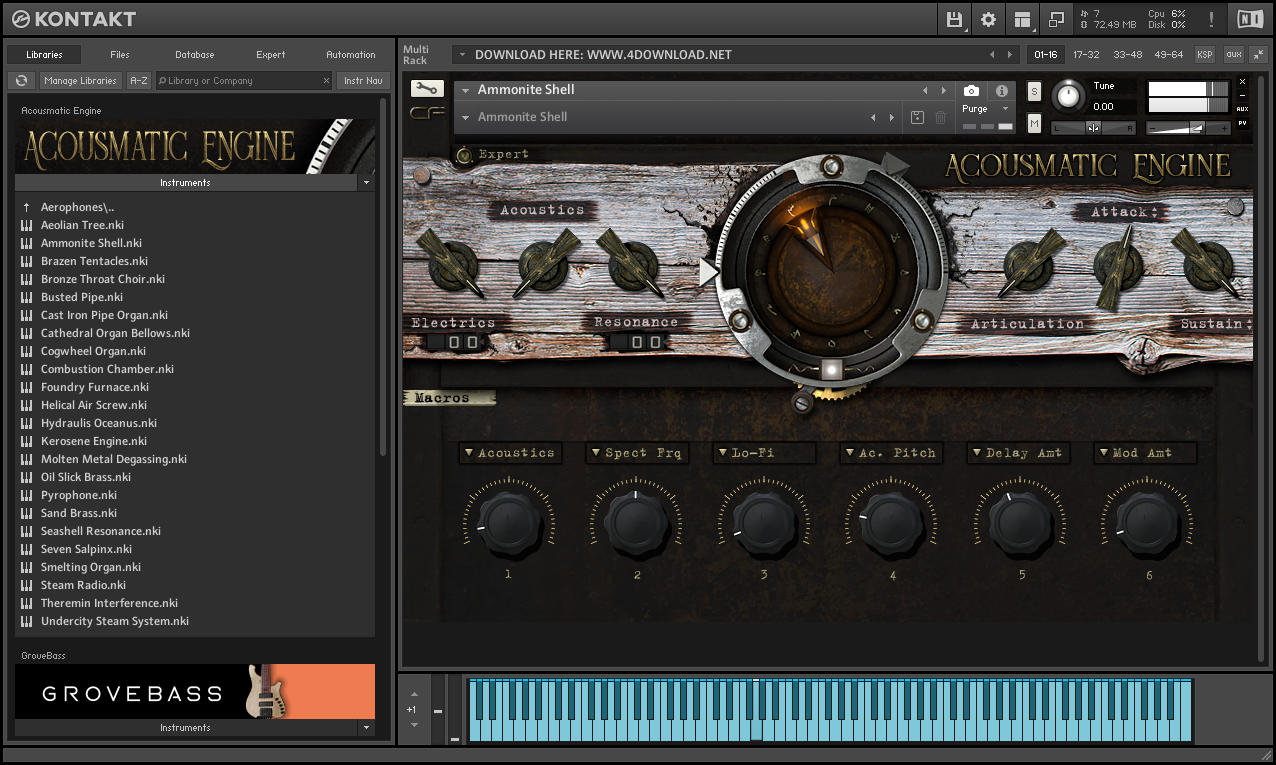Clear the library search field with X

tap(326, 81)
